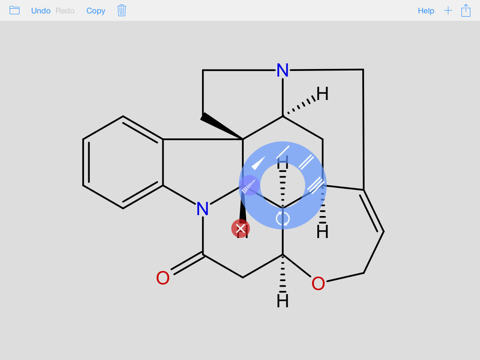
Task: Choose solid wedge bond in radial menu
Action: (258, 164)
